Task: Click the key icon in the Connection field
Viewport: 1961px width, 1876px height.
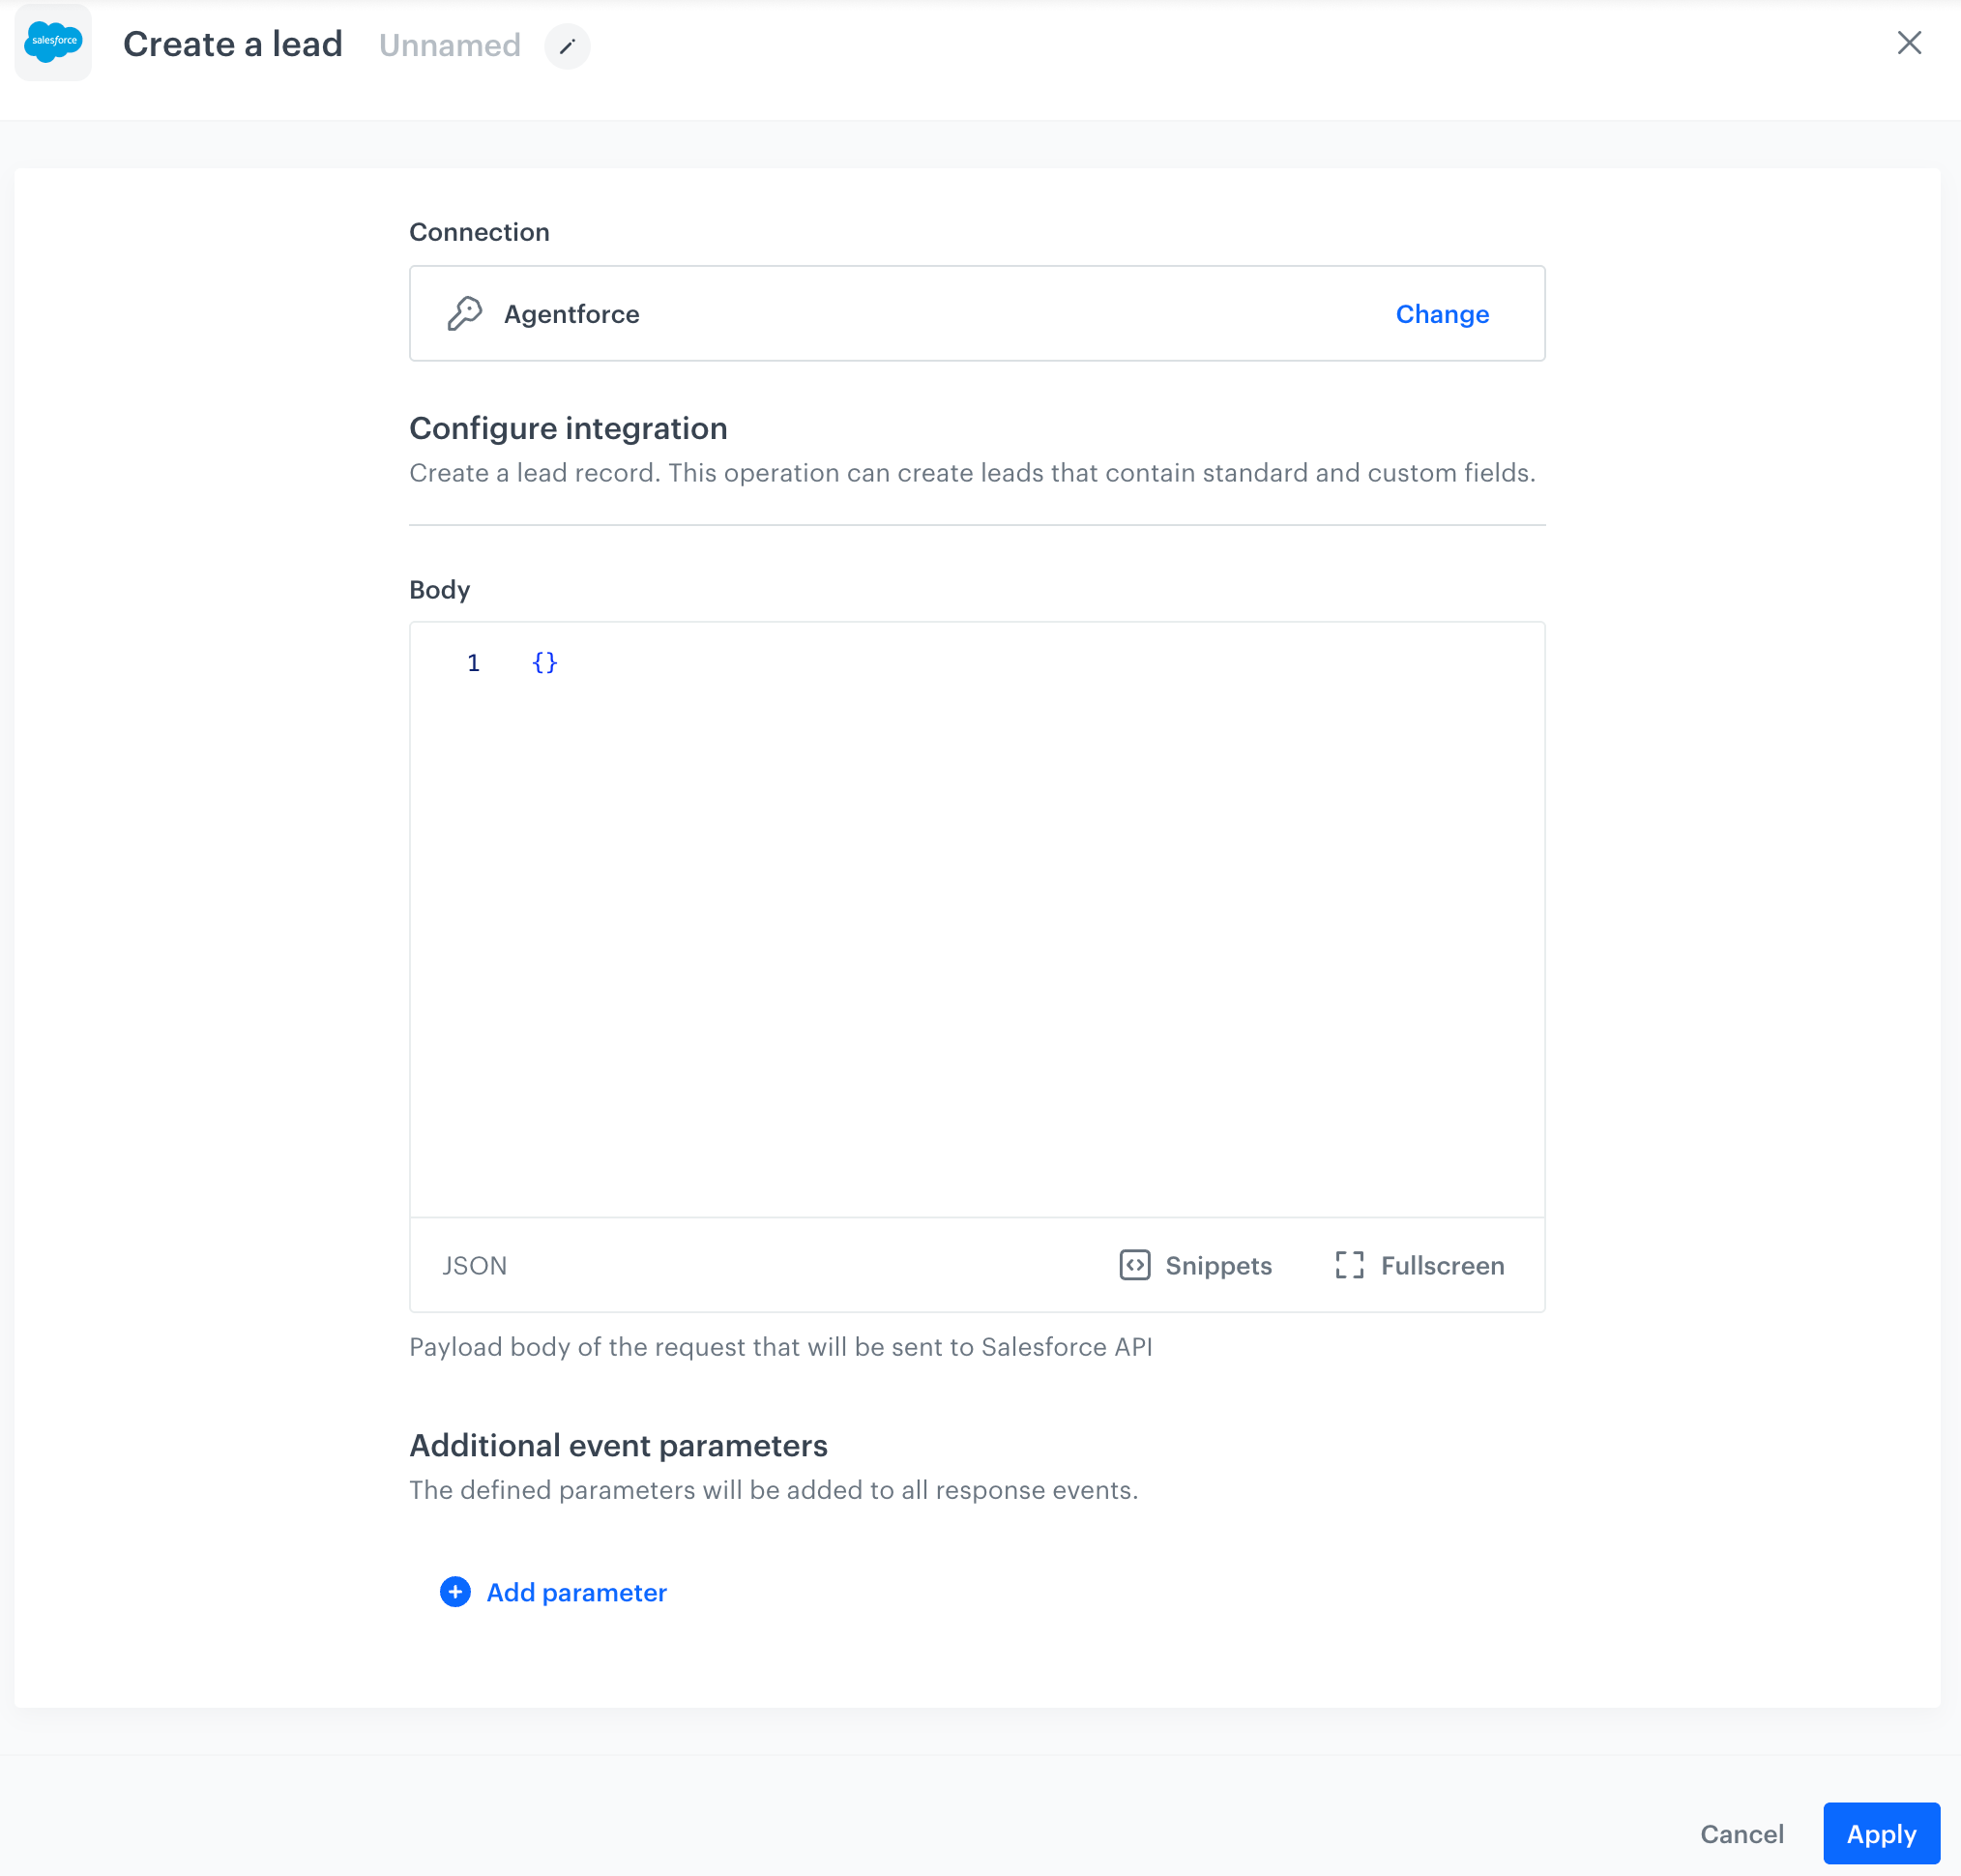Action: point(464,313)
